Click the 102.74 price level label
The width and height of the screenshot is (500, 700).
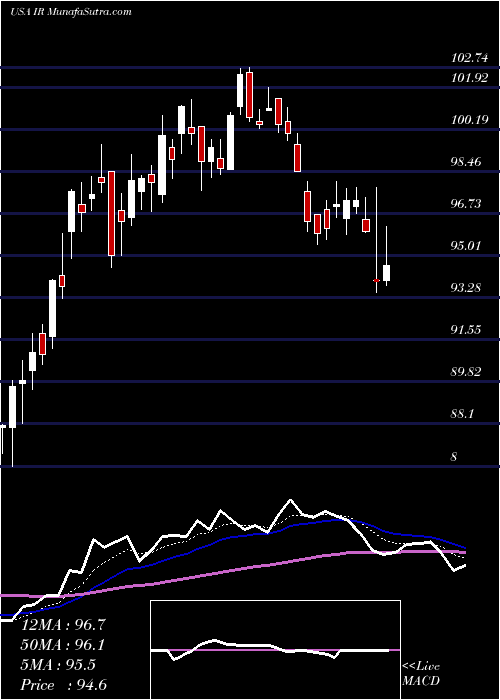(469, 58)
